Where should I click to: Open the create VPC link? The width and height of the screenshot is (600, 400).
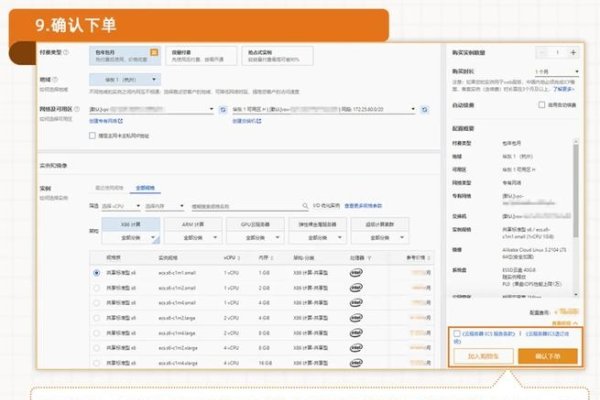pos(106,121)
